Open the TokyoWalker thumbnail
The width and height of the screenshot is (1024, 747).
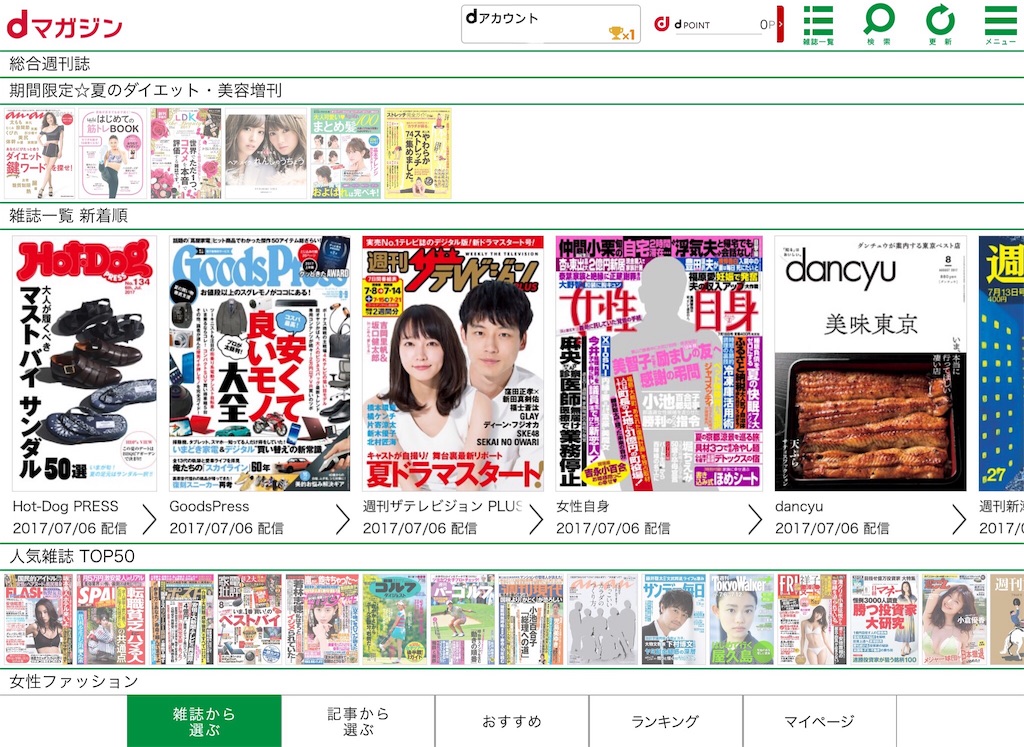[742, 620]
